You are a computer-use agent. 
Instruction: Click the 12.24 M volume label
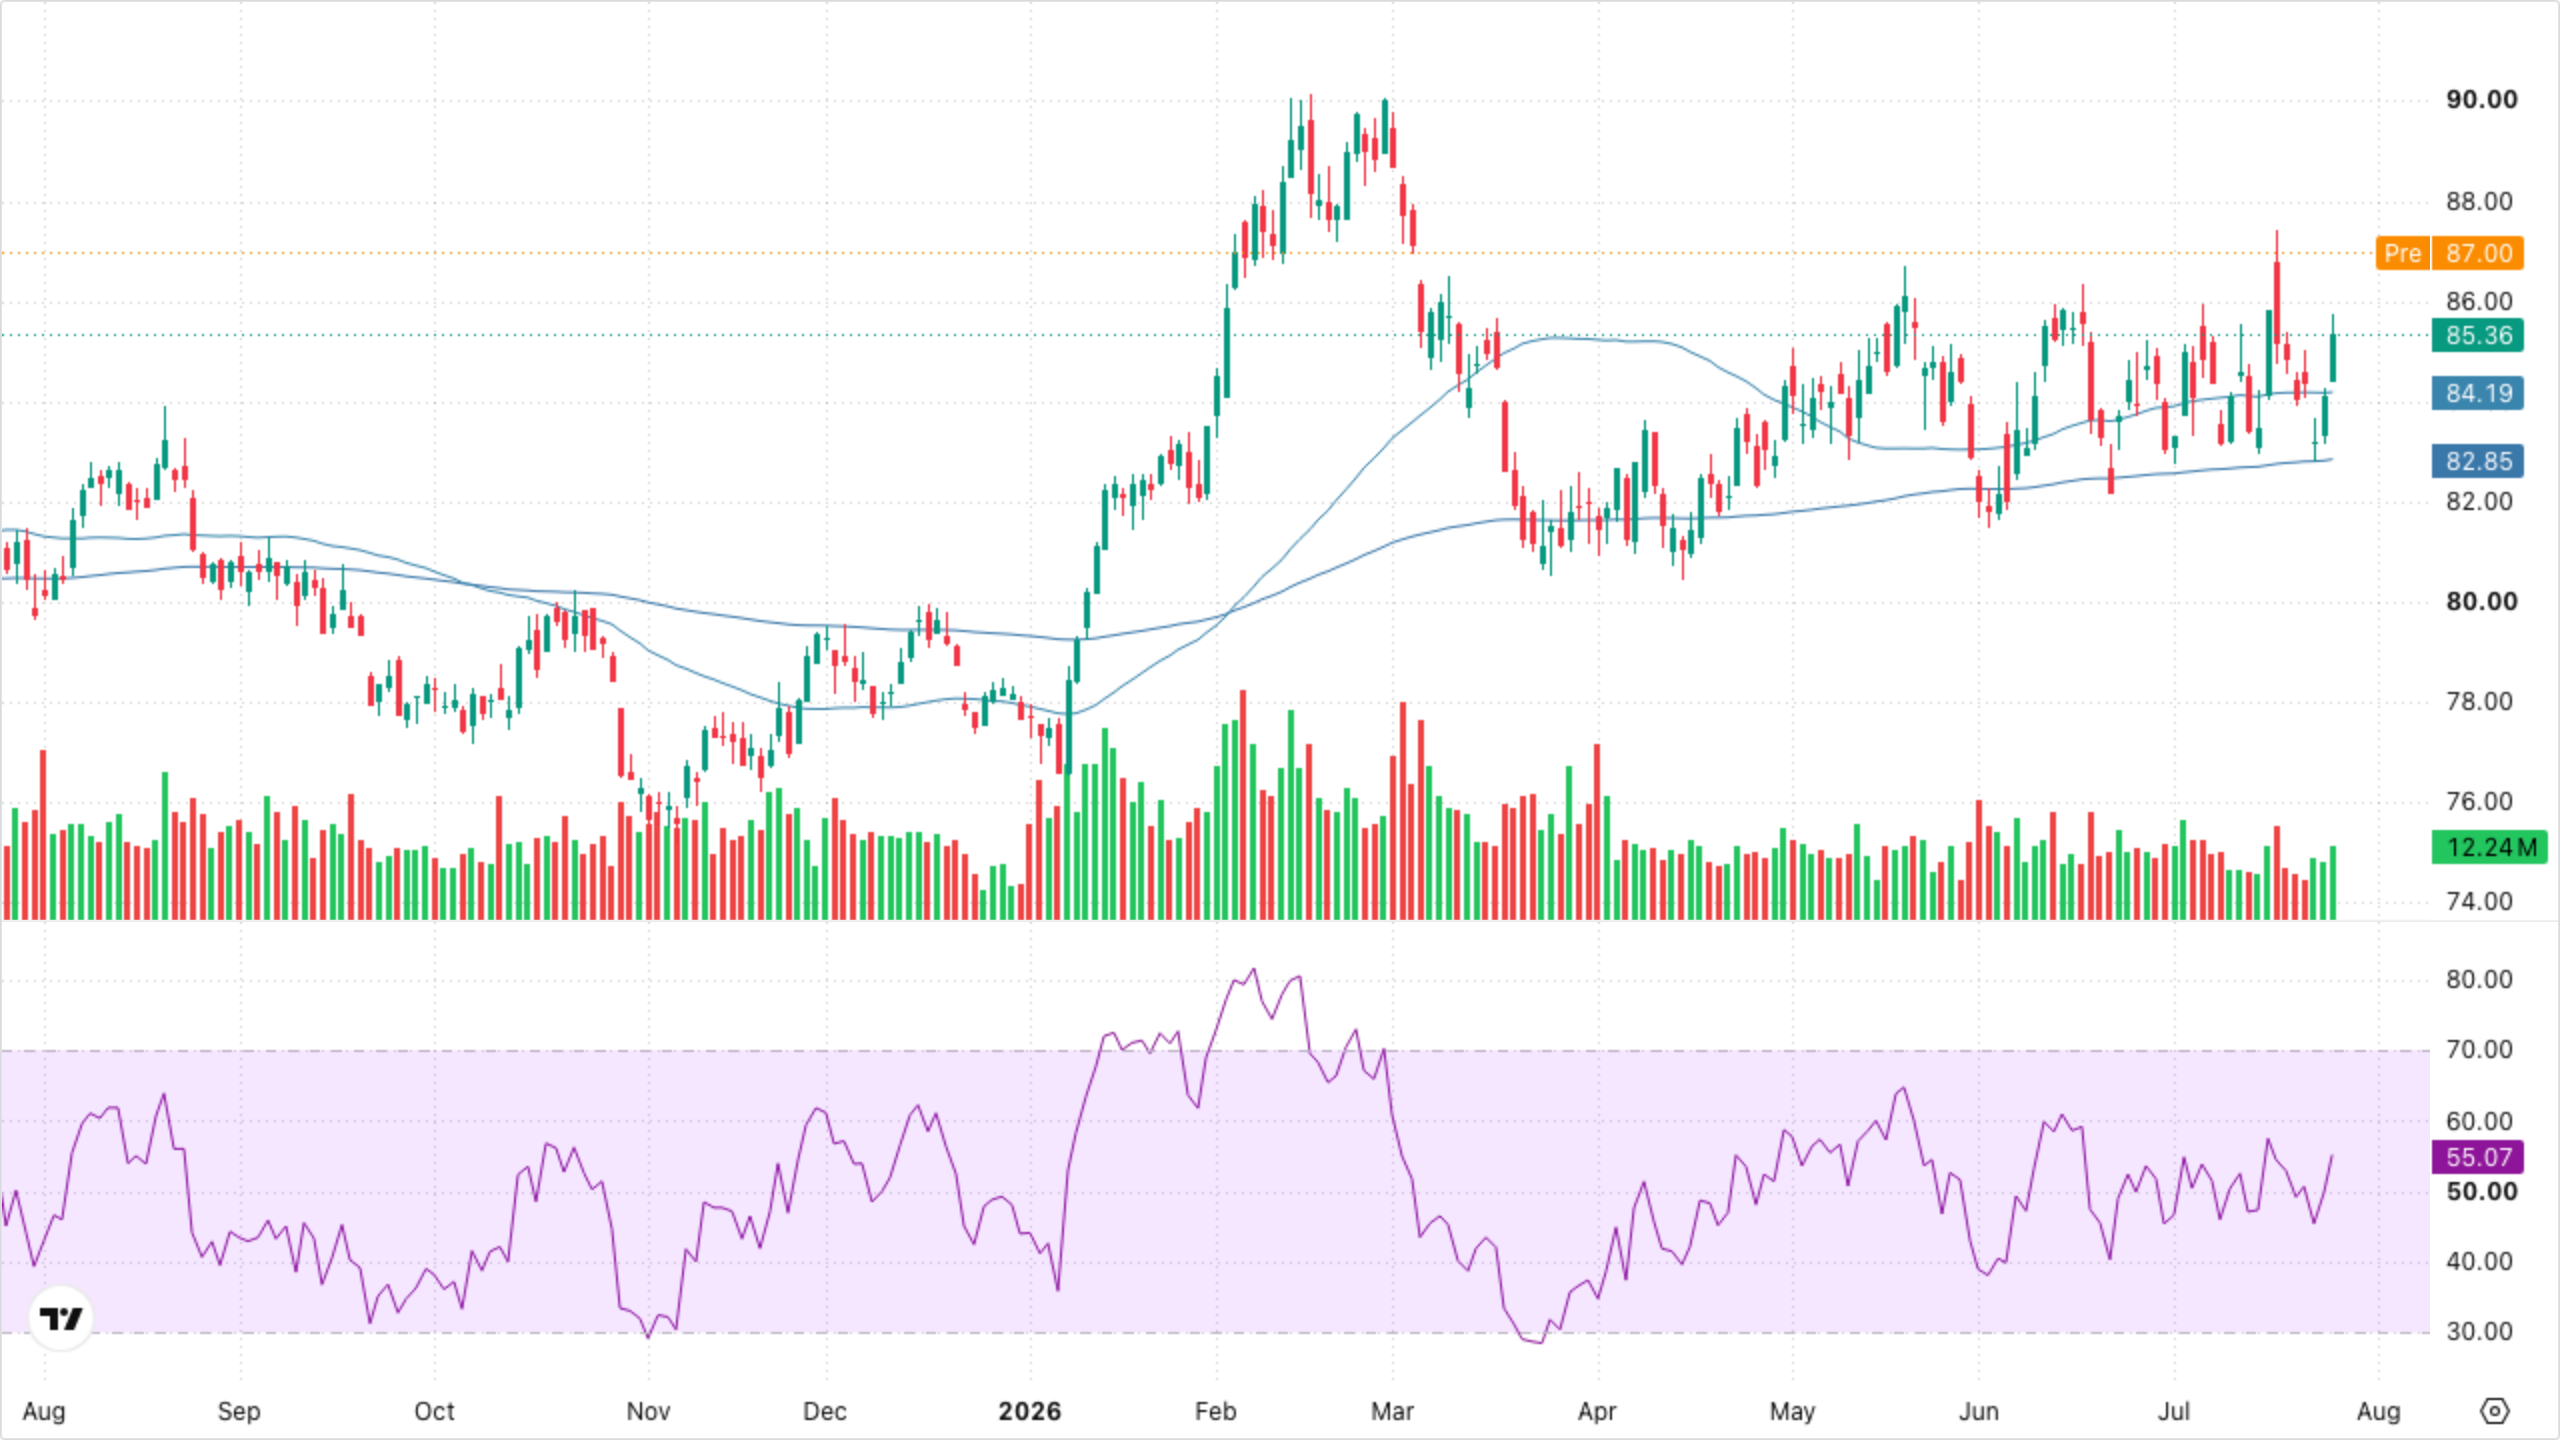2490,847
